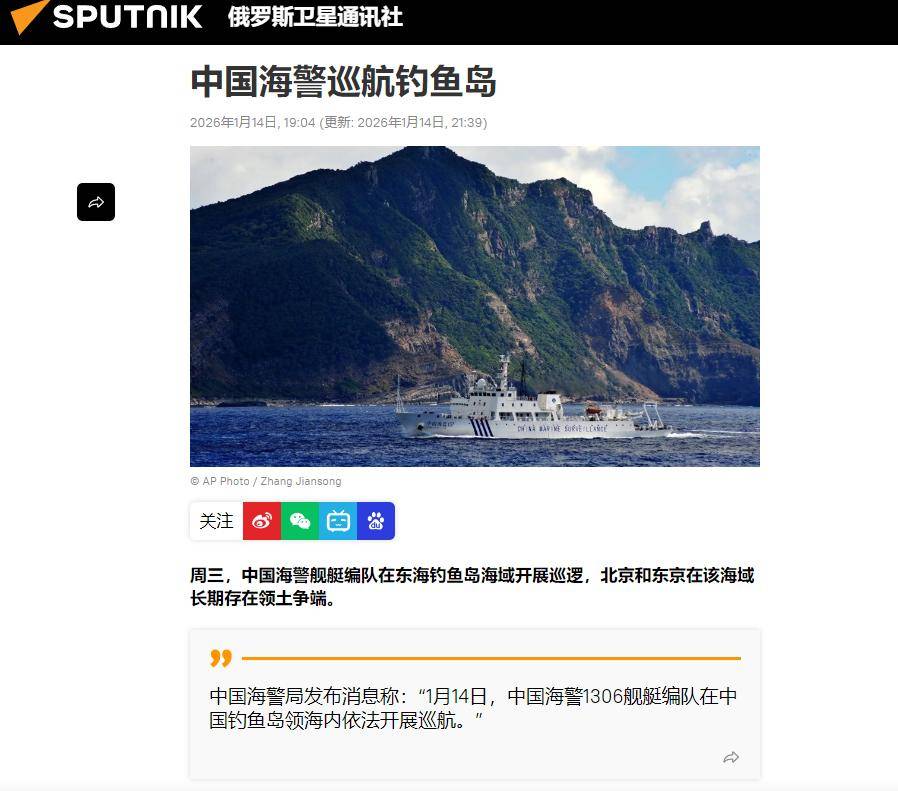Click the article headline 中国海警巡航钓鱼岛
The width and height of the screenshot is (898, 791).
tap(343, 81)
